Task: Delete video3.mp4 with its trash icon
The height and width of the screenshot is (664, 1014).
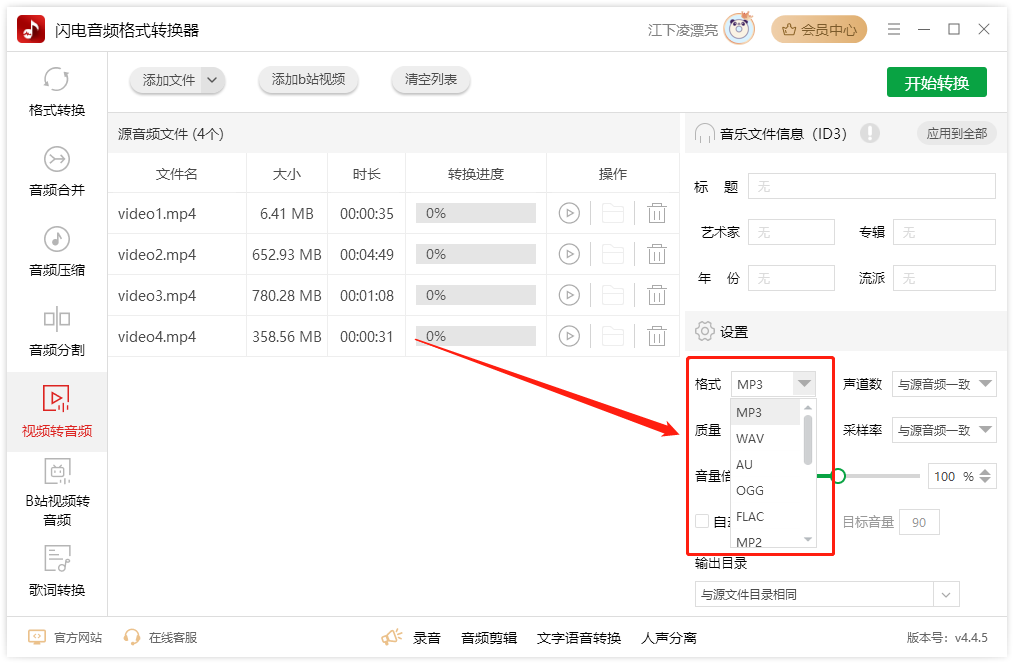Action: [x=656, y=295]
